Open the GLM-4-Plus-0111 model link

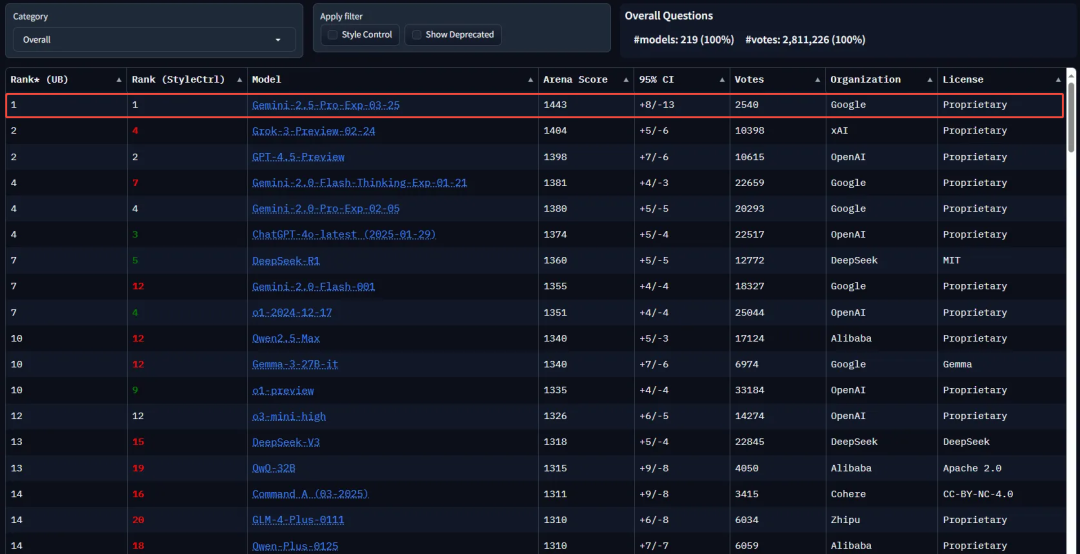298,520
